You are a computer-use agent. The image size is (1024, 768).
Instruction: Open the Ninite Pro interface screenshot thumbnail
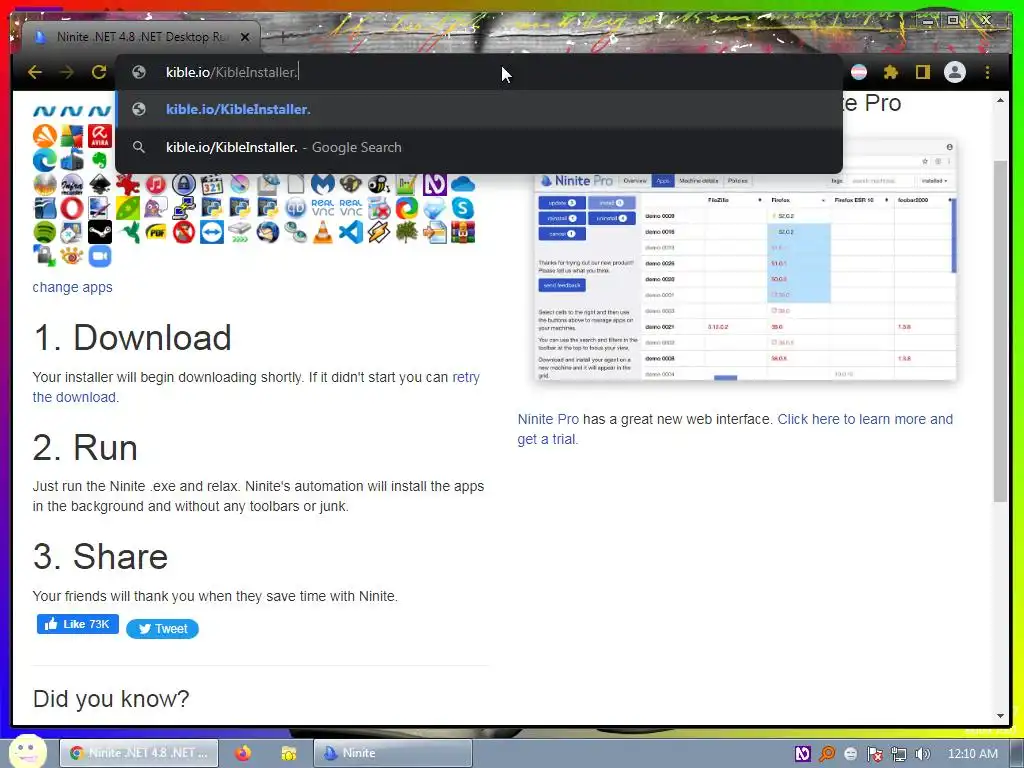[x=745, y=258]
